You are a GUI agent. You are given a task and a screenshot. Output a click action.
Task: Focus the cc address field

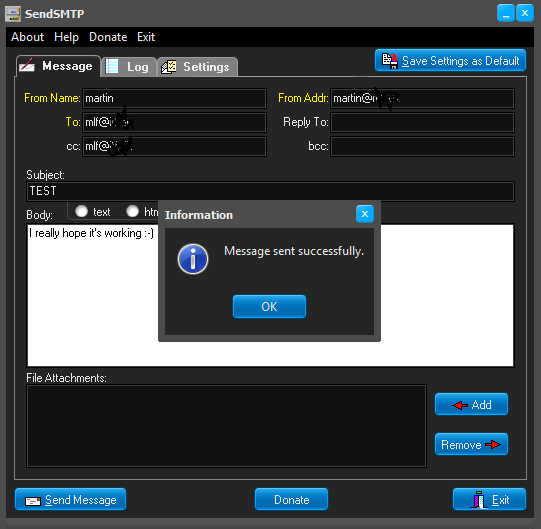click(x=174, y=146)
